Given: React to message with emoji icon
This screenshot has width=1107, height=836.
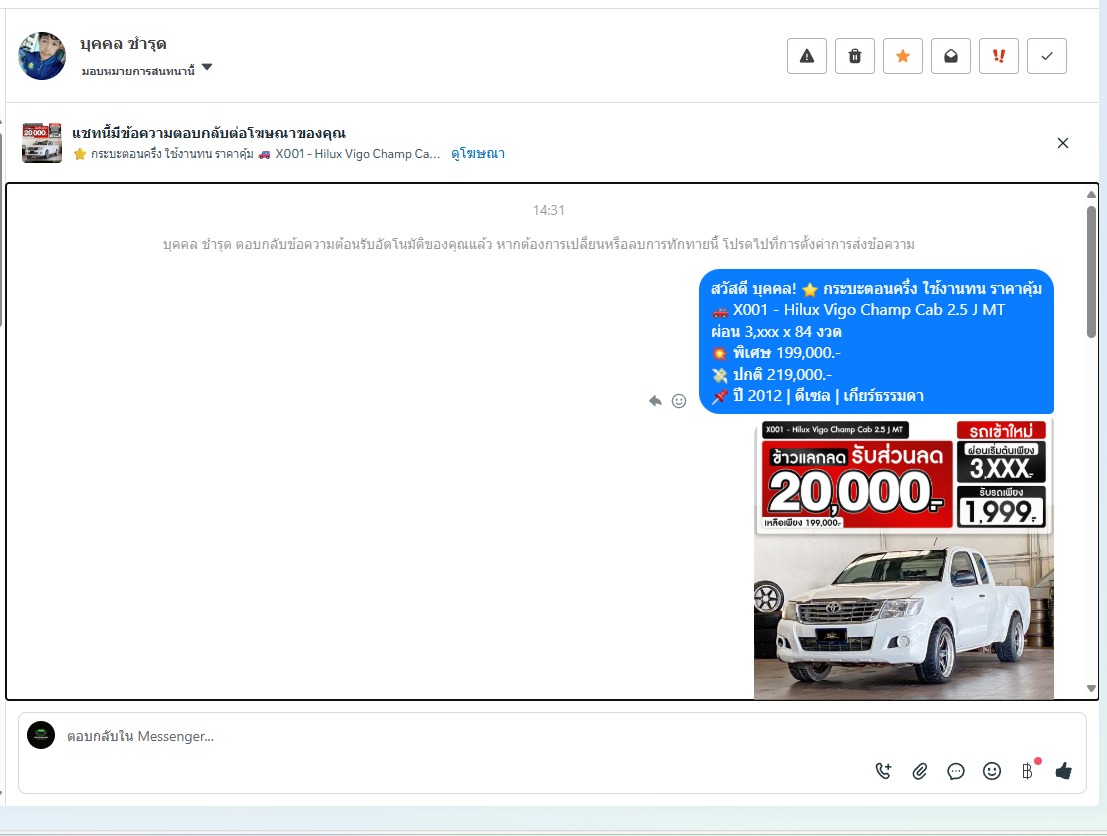Looking at the screenshot, I should click(678, 401).
